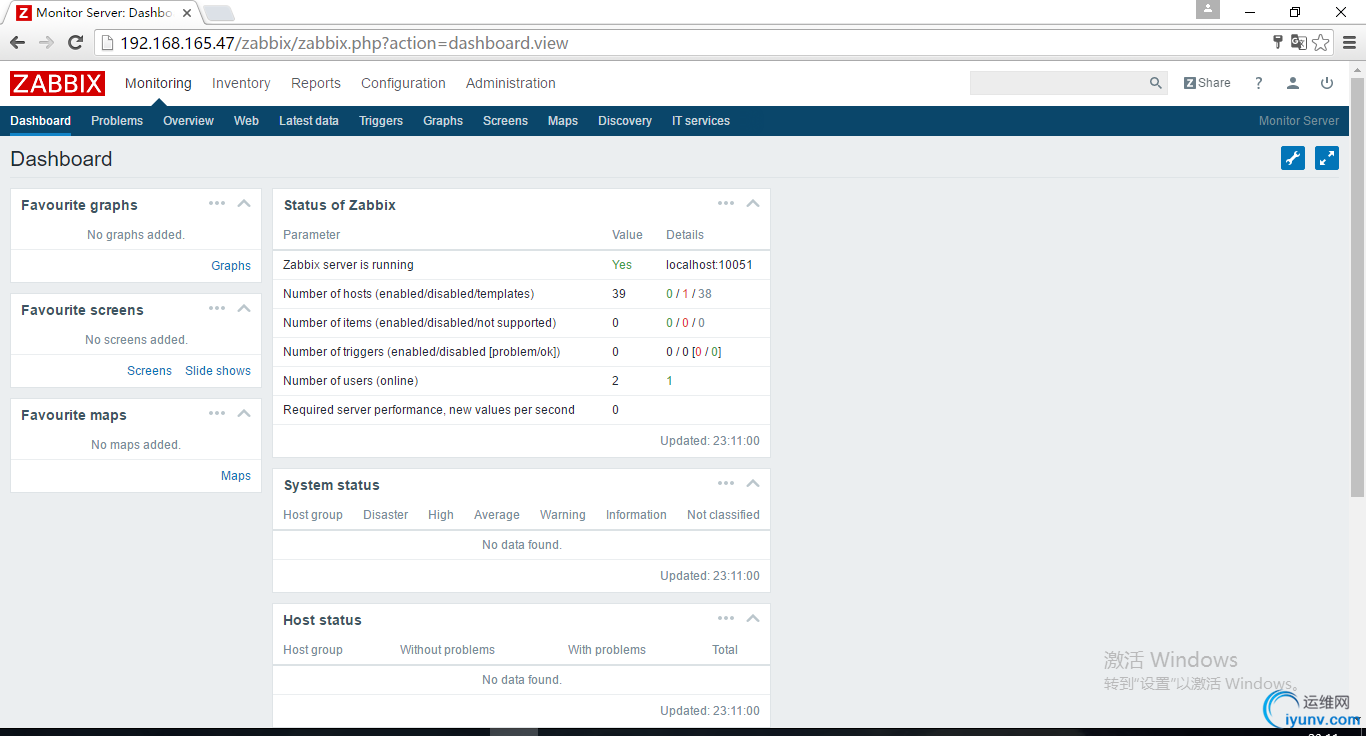
Task: Go to the Triggers submenu tab
Action: [x=381, y=121]
